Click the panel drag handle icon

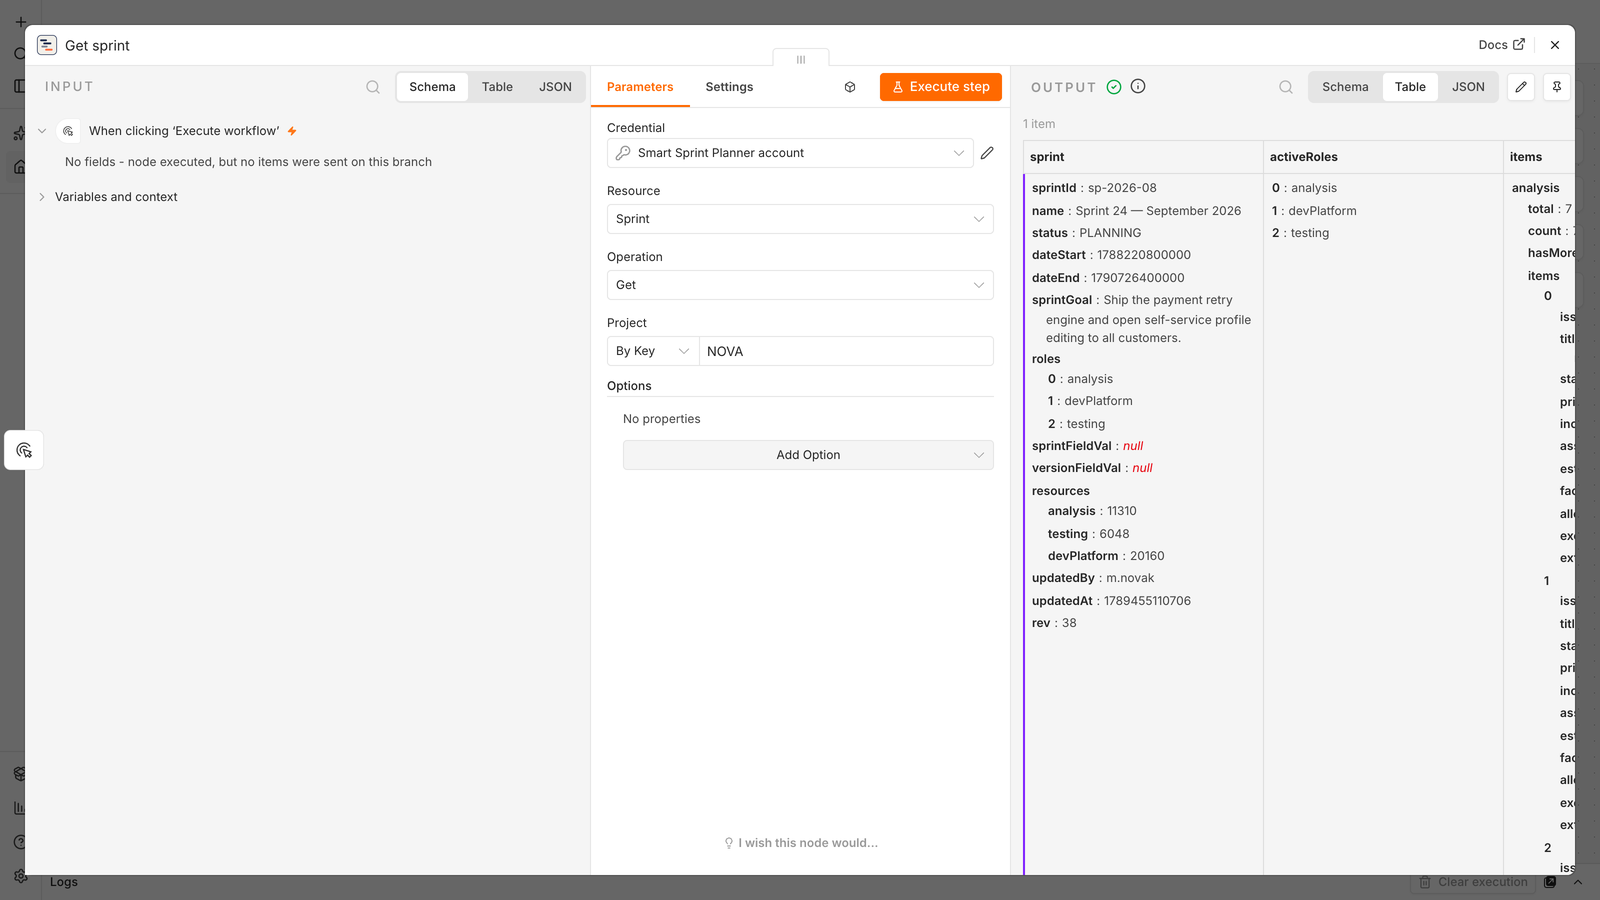point(801,59)
